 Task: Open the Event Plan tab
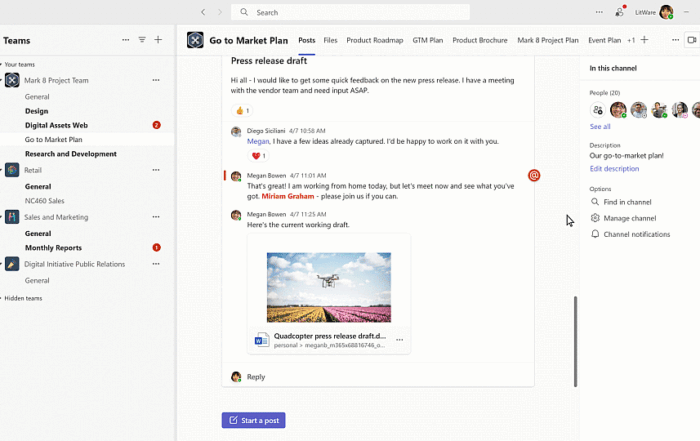pos(604,40)
